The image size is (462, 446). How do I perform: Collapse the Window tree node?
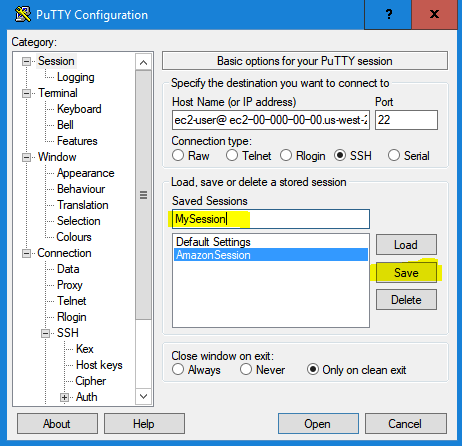click(26, 157)
